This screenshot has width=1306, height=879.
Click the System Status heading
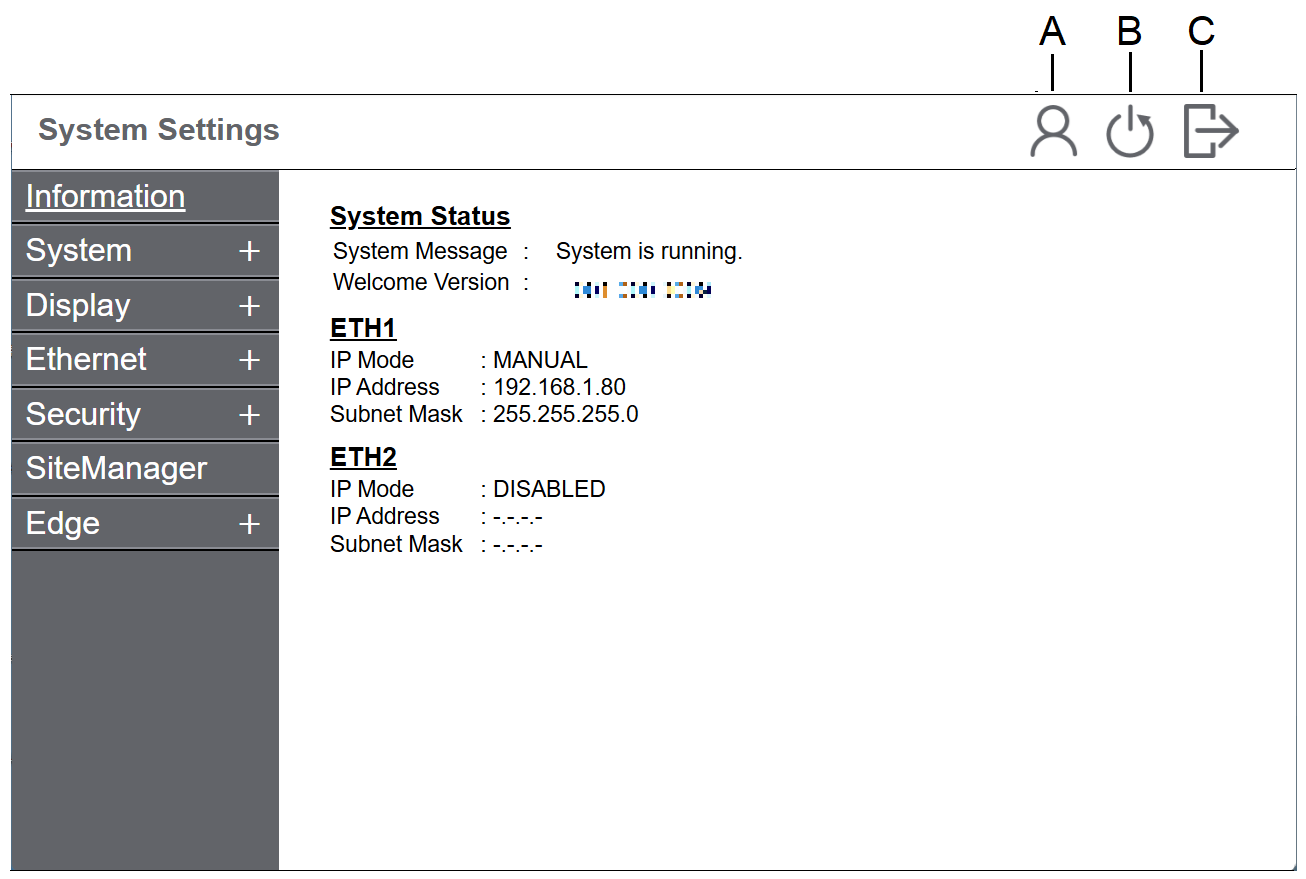(420, 216)
